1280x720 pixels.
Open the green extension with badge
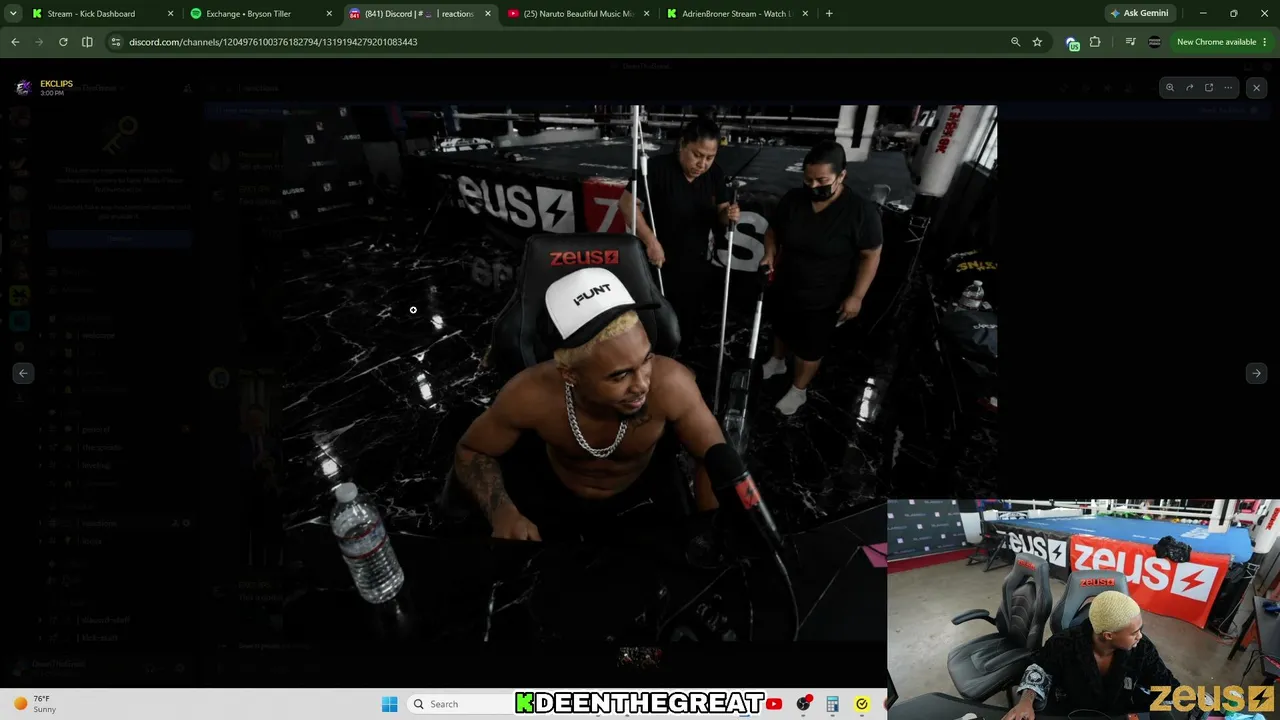pyautogui.click(x=1072, y=42)
